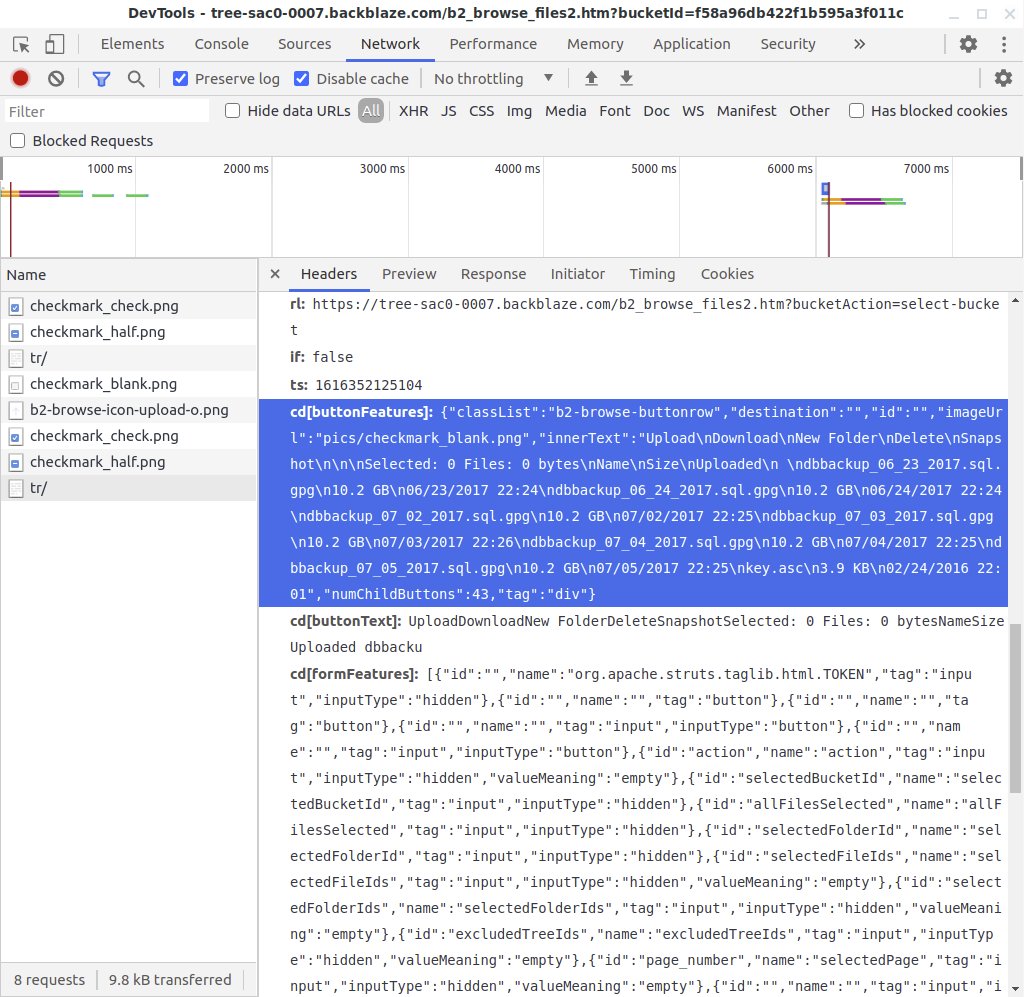This screenshot has height=997, width=1024.
Task: Filter requests by WS
Action: click(693, 111)
